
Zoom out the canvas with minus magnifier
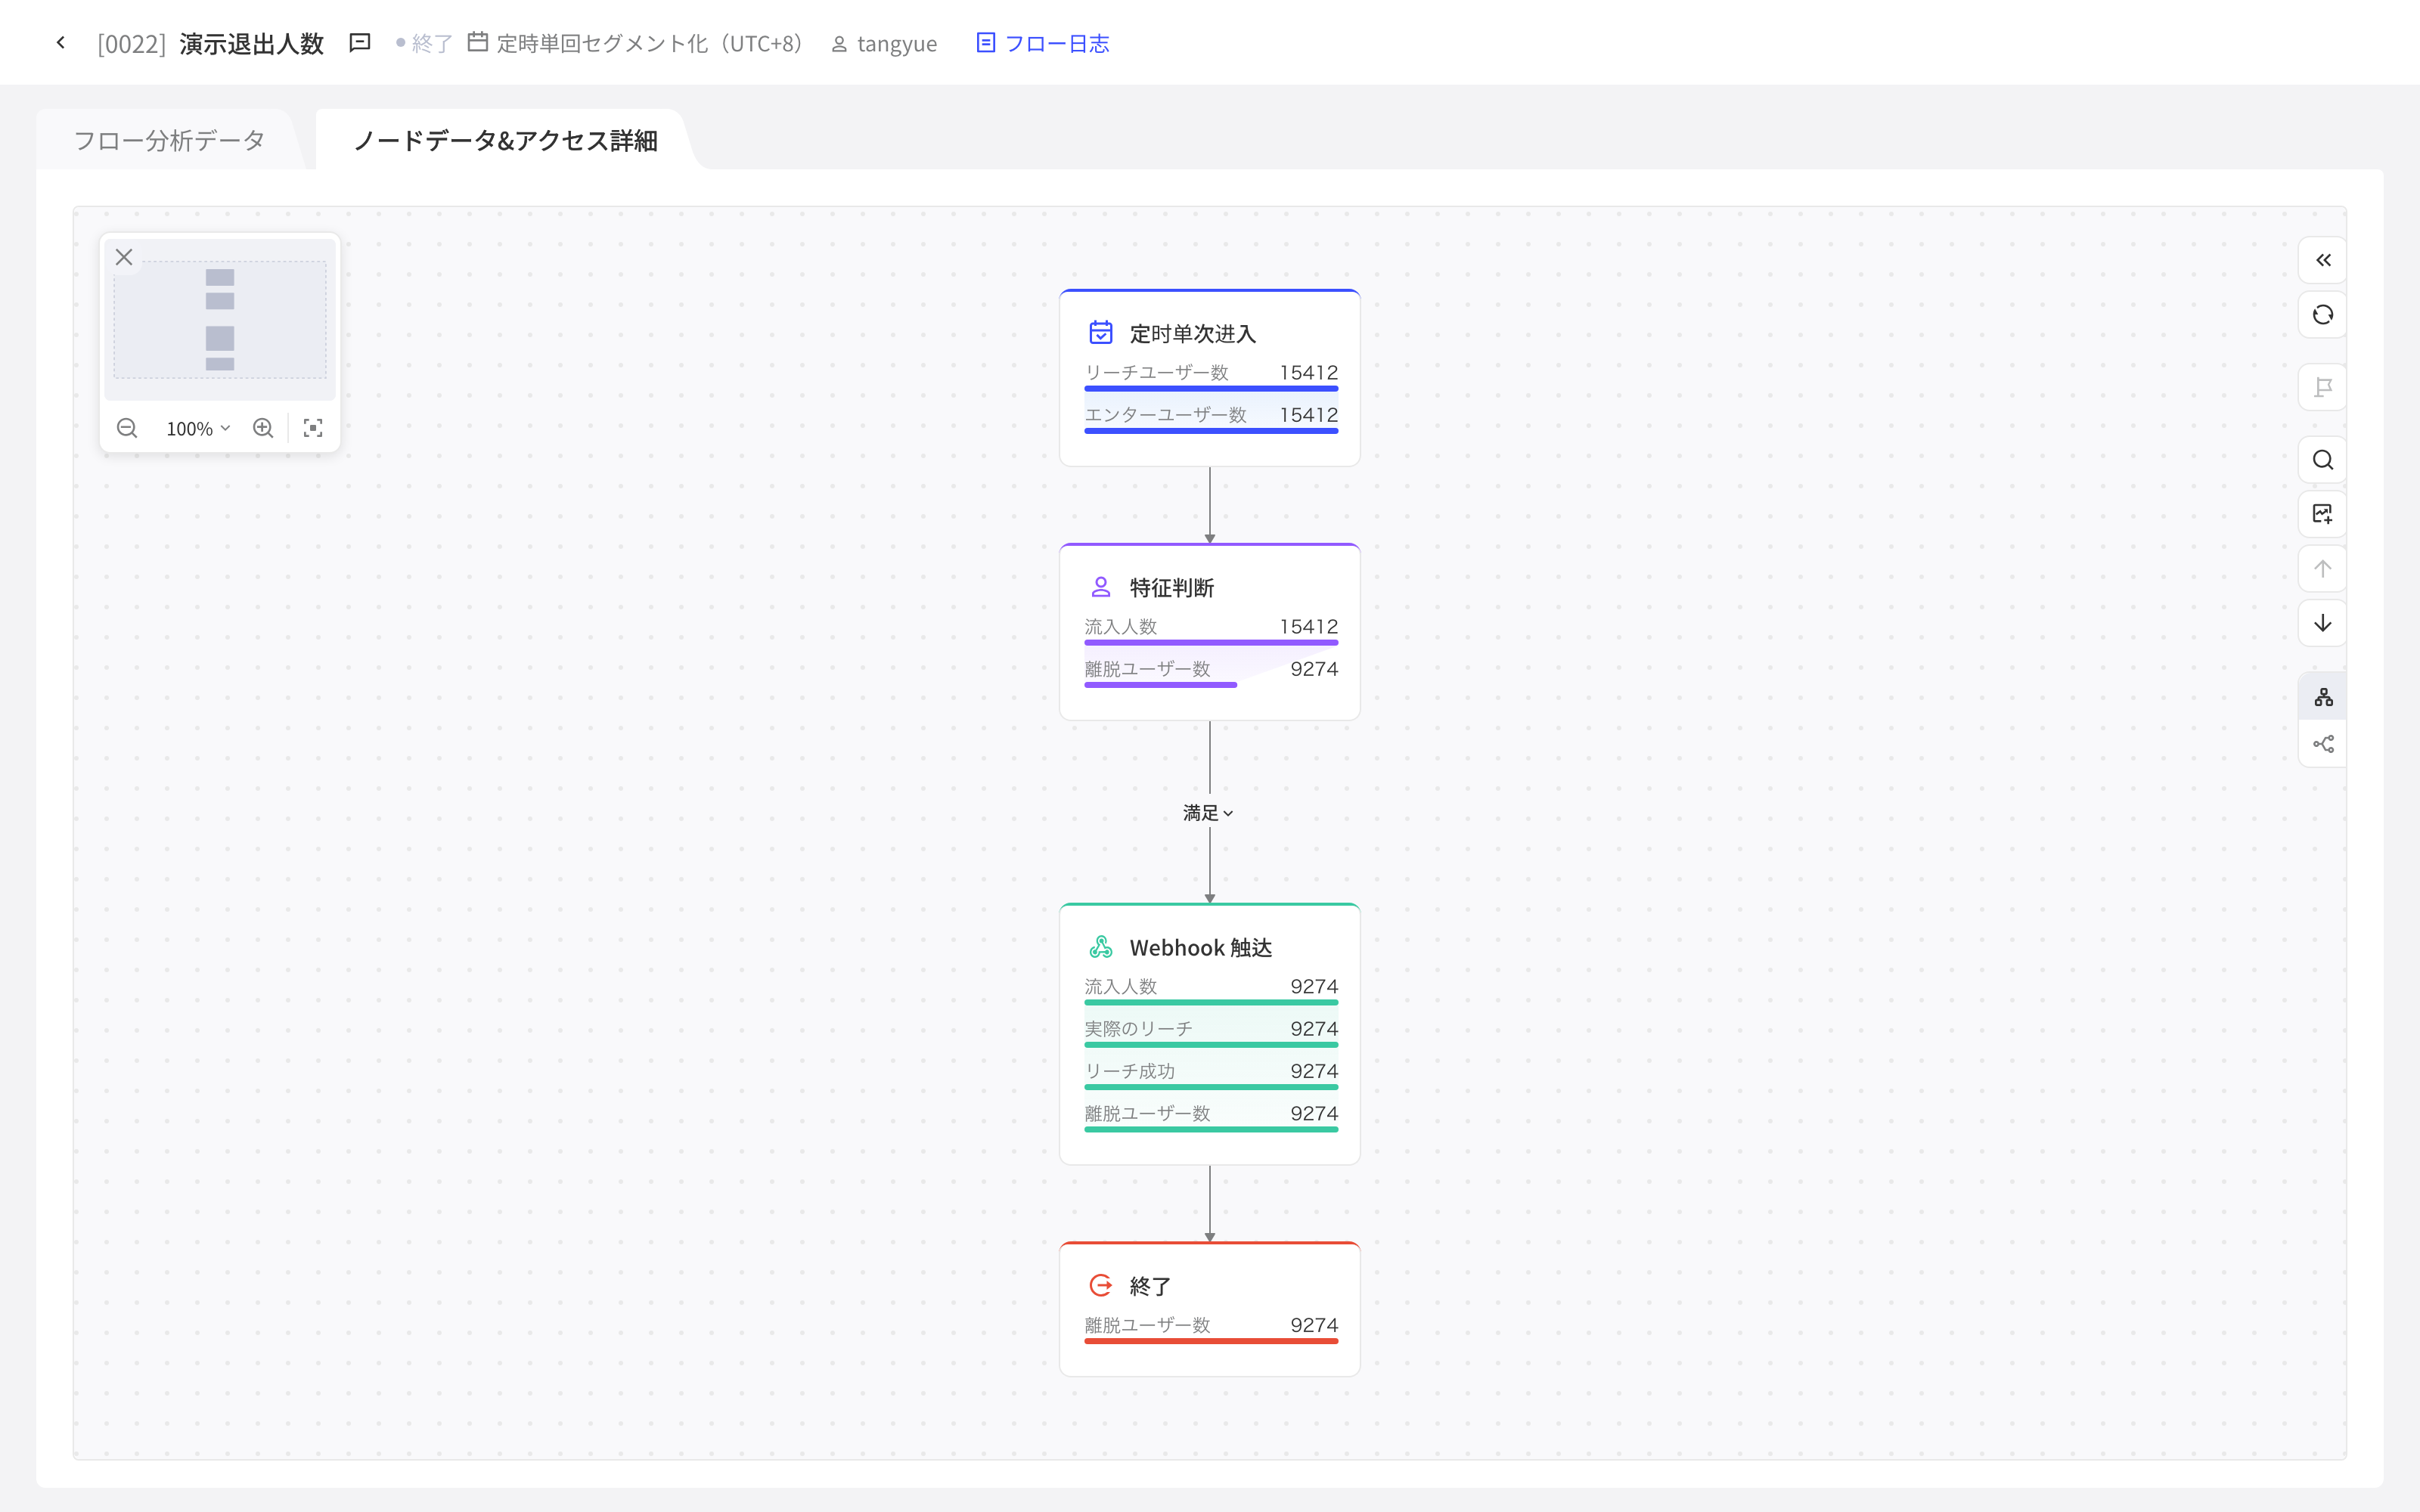pos(127,428)
